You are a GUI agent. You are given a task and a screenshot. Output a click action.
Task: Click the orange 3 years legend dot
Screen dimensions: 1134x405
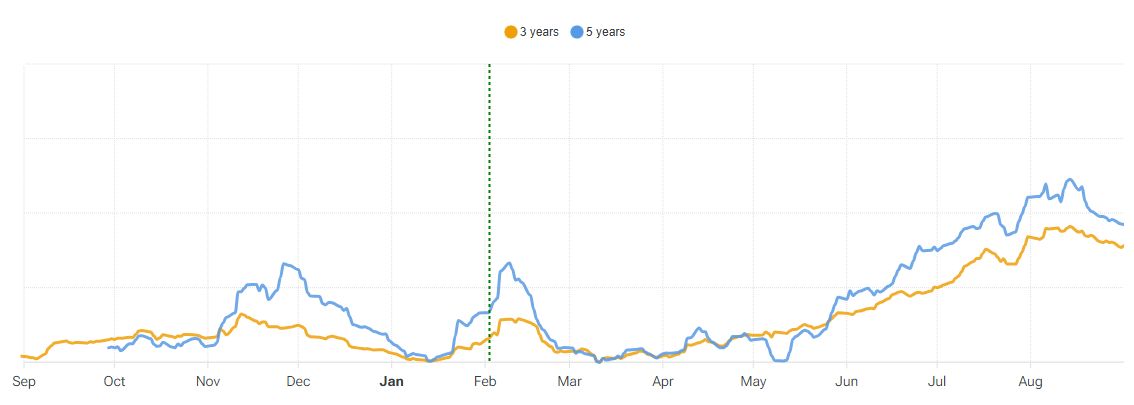coord(511,32)
